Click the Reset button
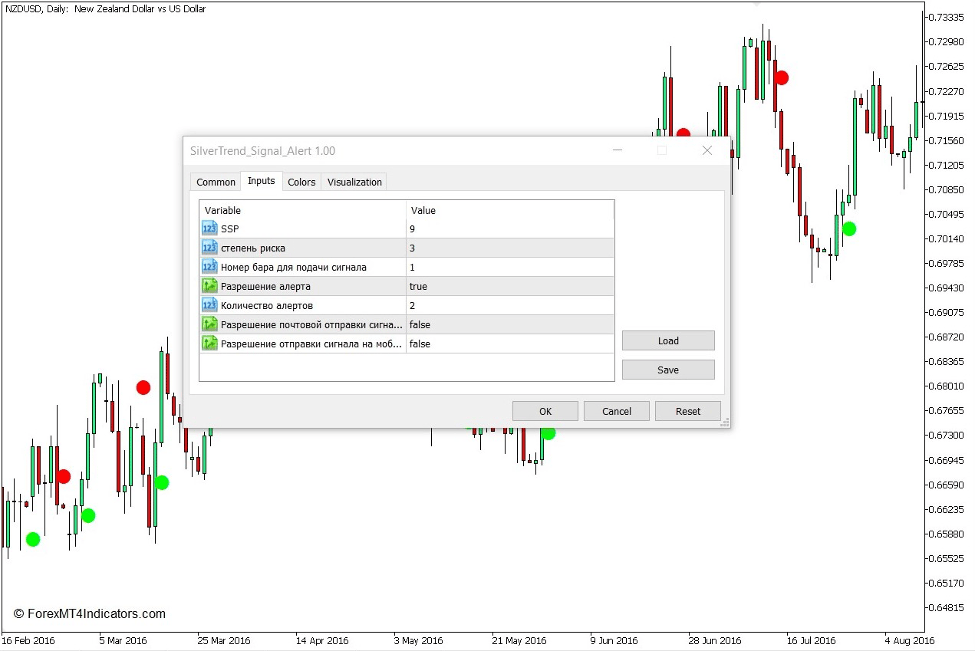Screen dimensions: 977x652 688,411
